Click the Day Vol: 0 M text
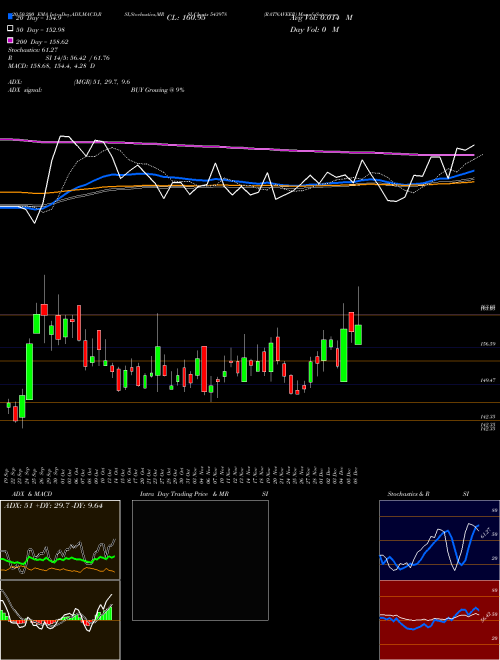500x660 pixels. 314,29
